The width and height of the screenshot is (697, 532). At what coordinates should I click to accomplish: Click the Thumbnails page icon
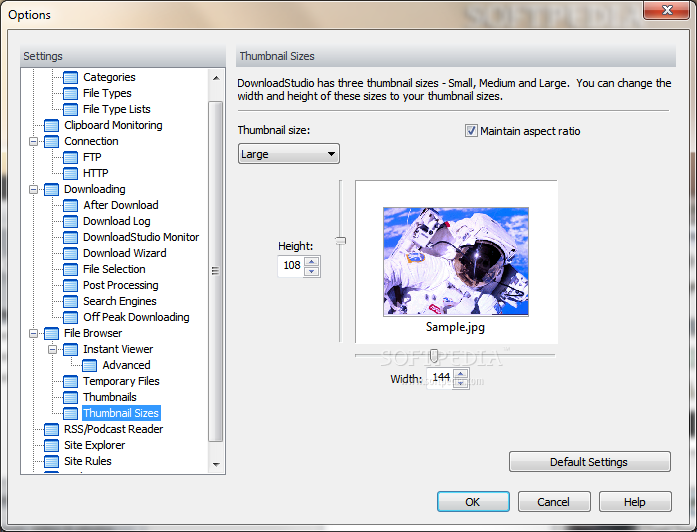[70, 397]
